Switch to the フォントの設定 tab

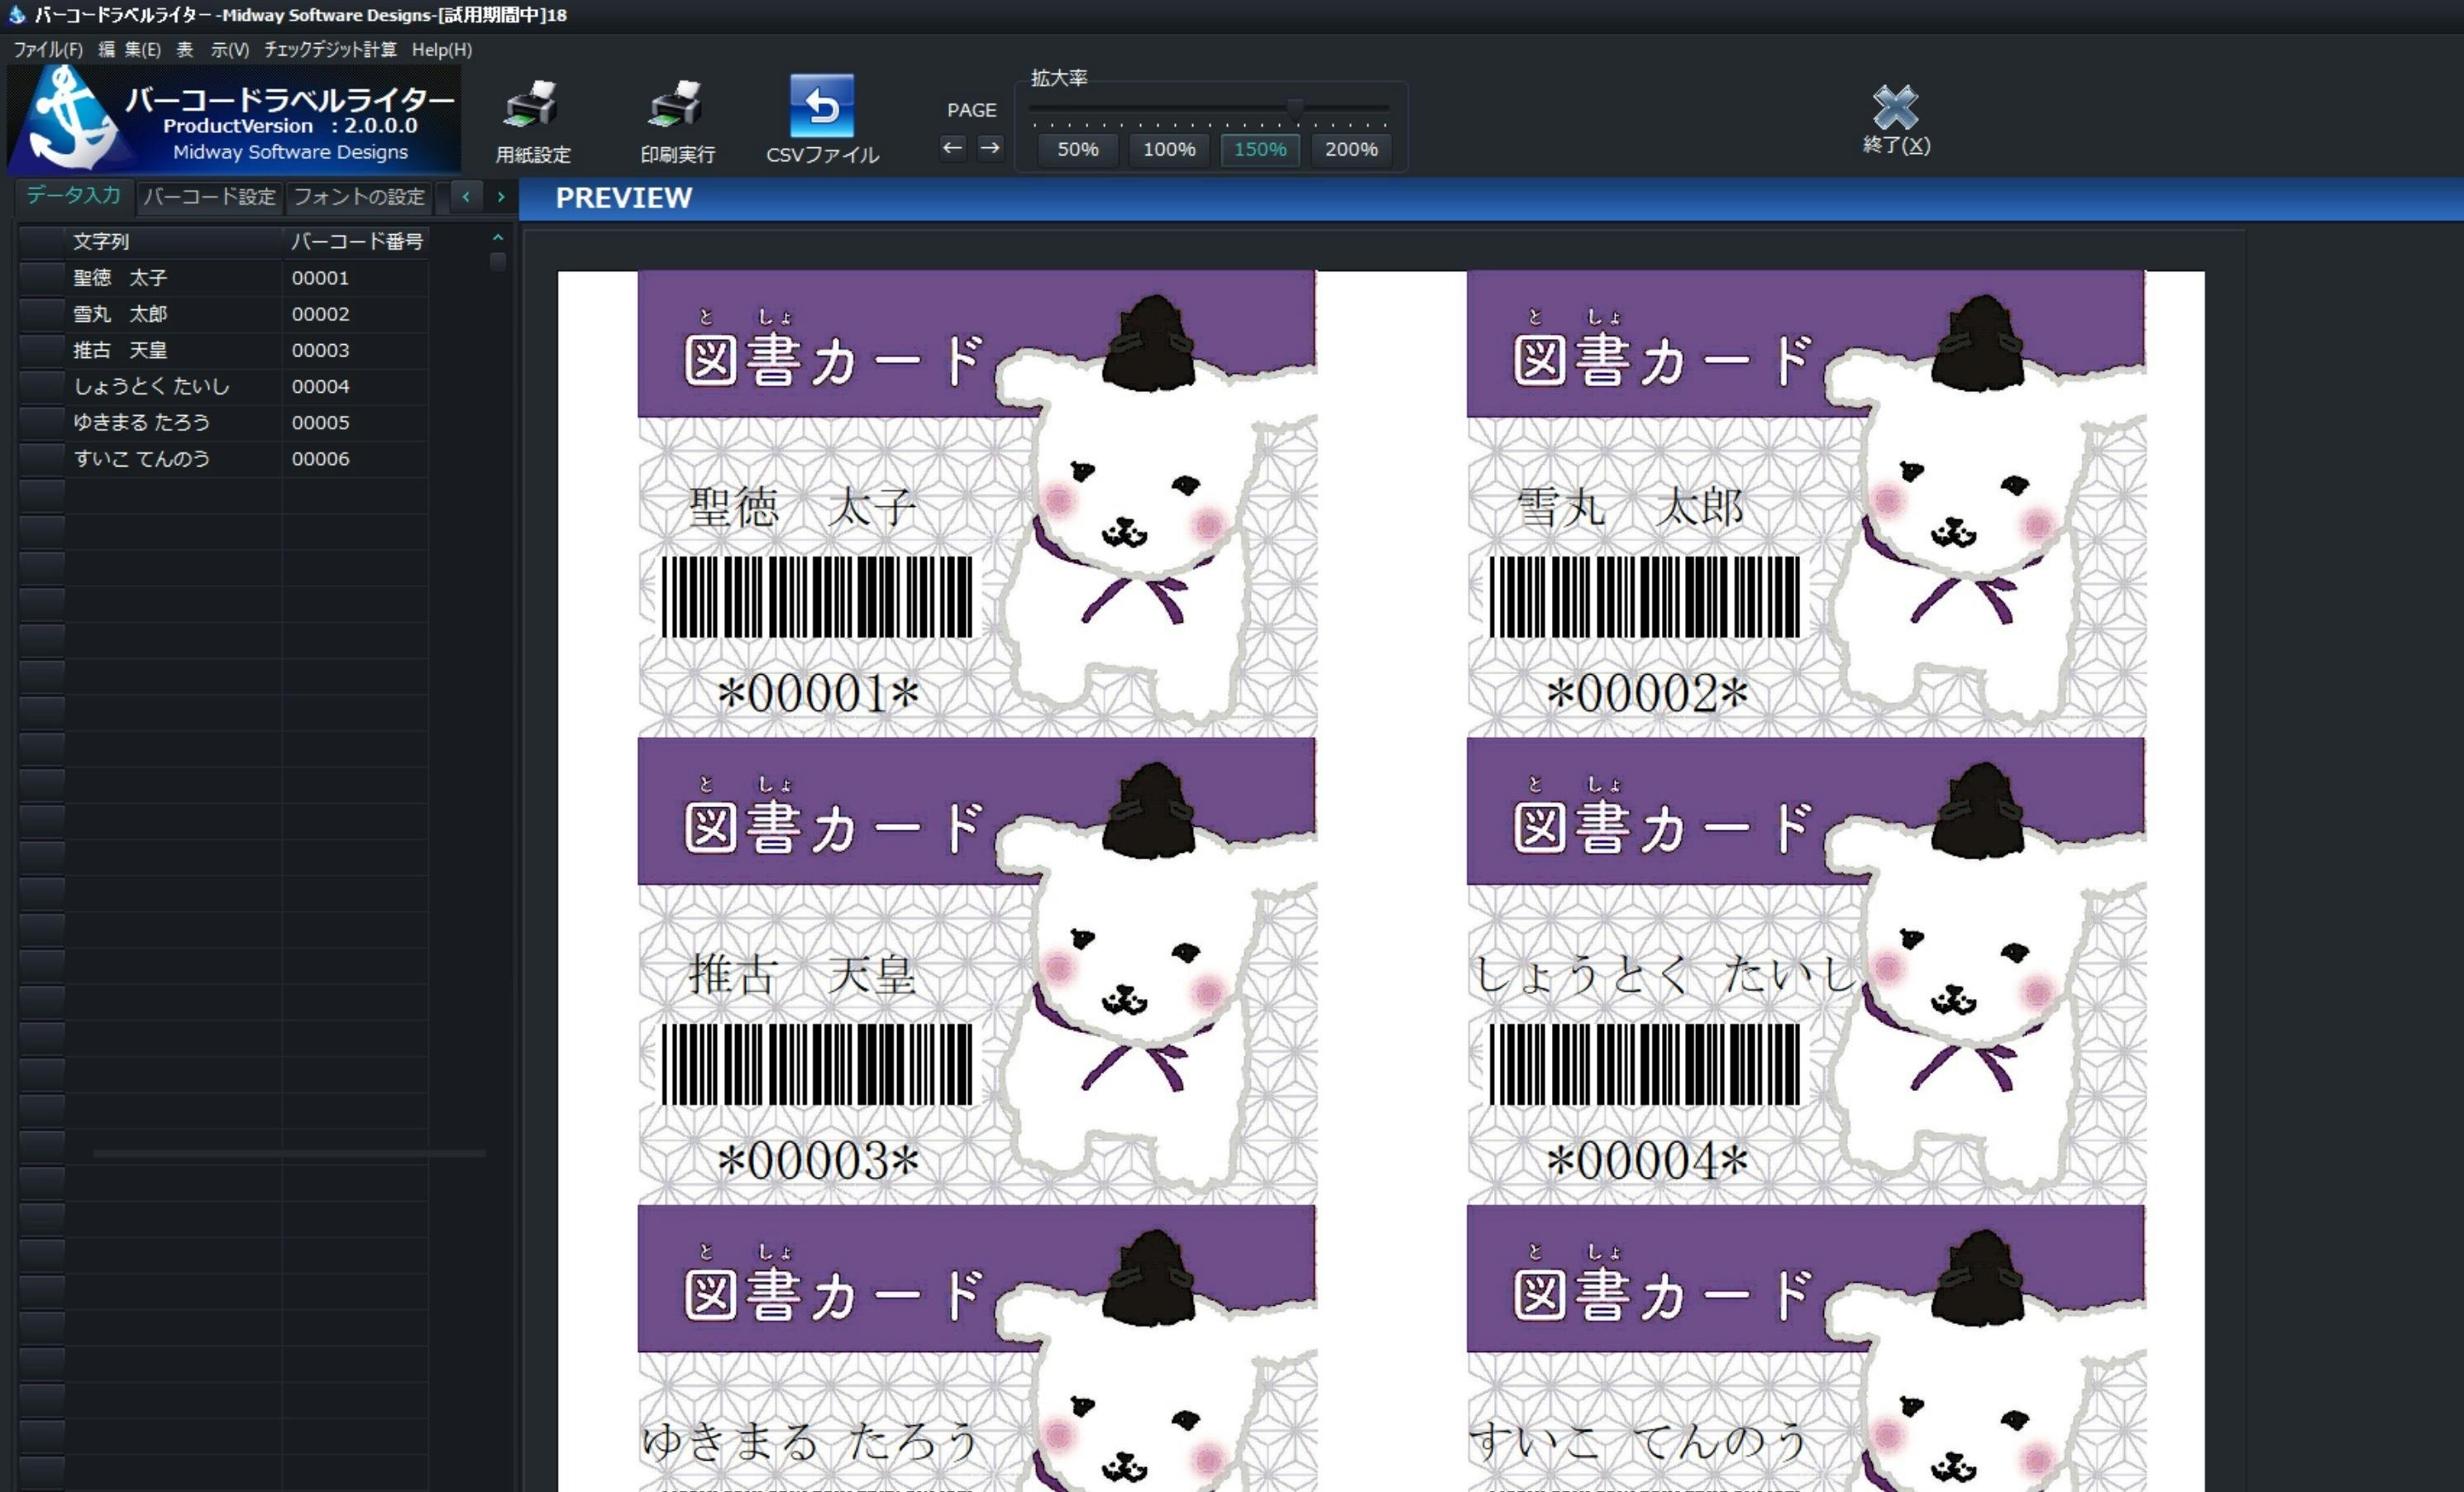pos(359,197)
